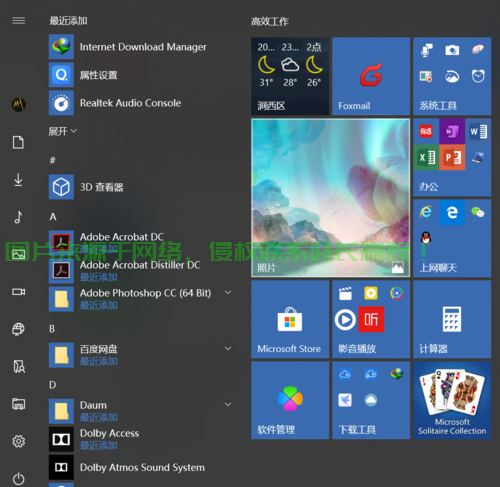The height and width of the screenshot is (487, 500).
Task: Click the hamburger menu at top left
Action: (x=18, y=21)
